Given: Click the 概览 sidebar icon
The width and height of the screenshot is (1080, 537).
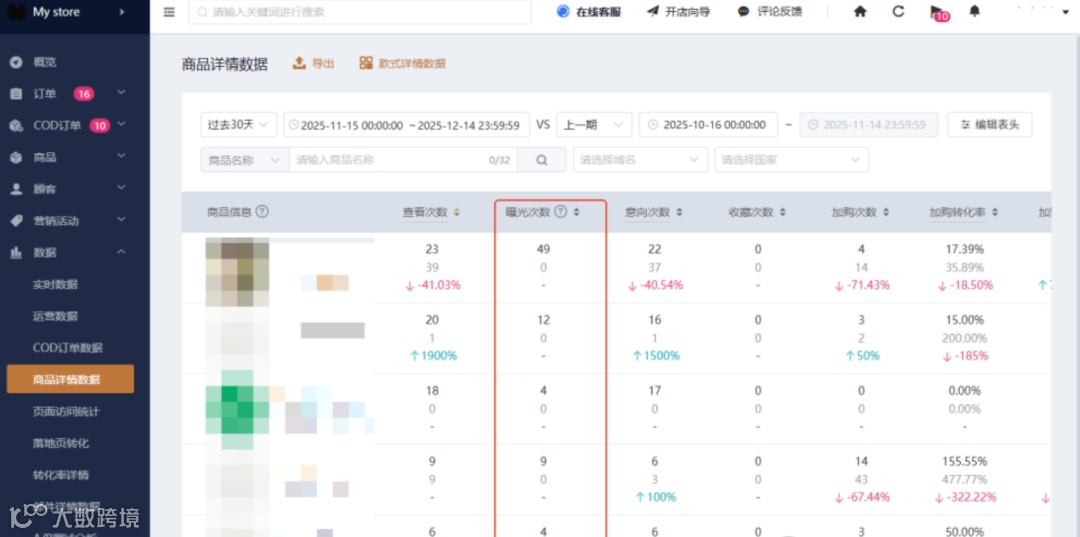Looking at the screenshot, I should [x=16, y=62].
